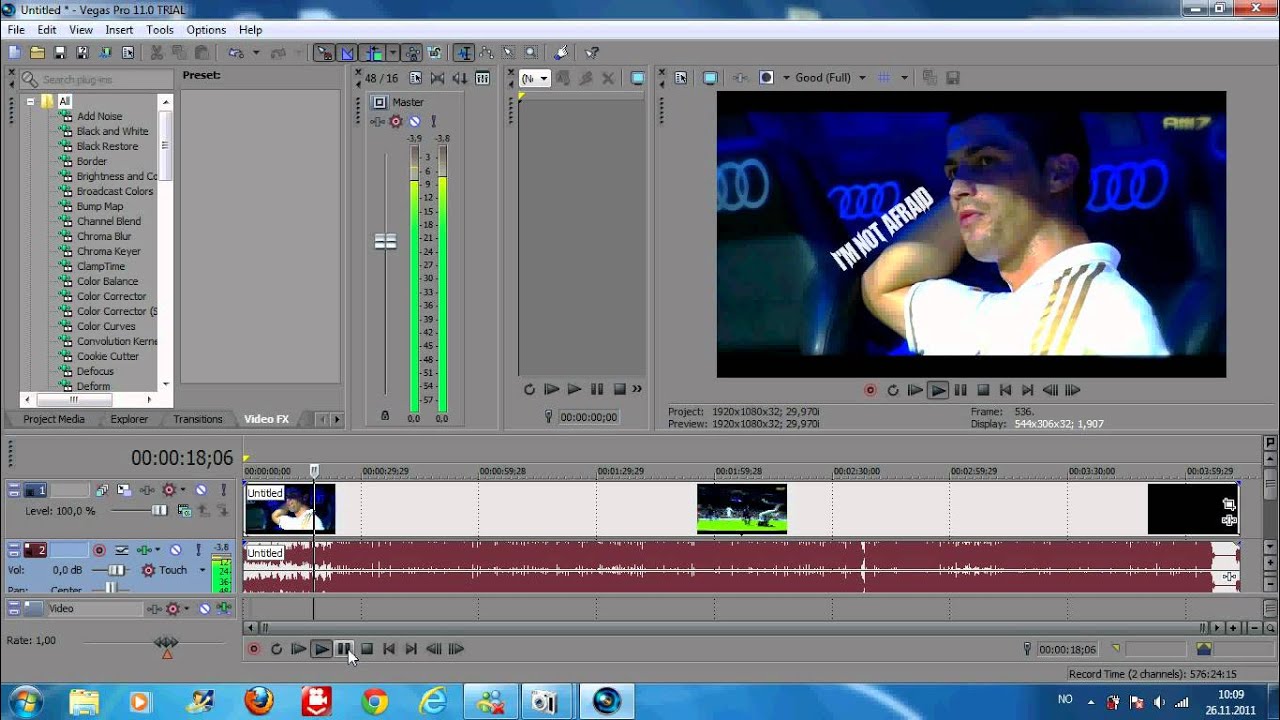Click the Save Snapshot to File icon
This screenshot has height=720, width=1280.
(x=953, y=77)
